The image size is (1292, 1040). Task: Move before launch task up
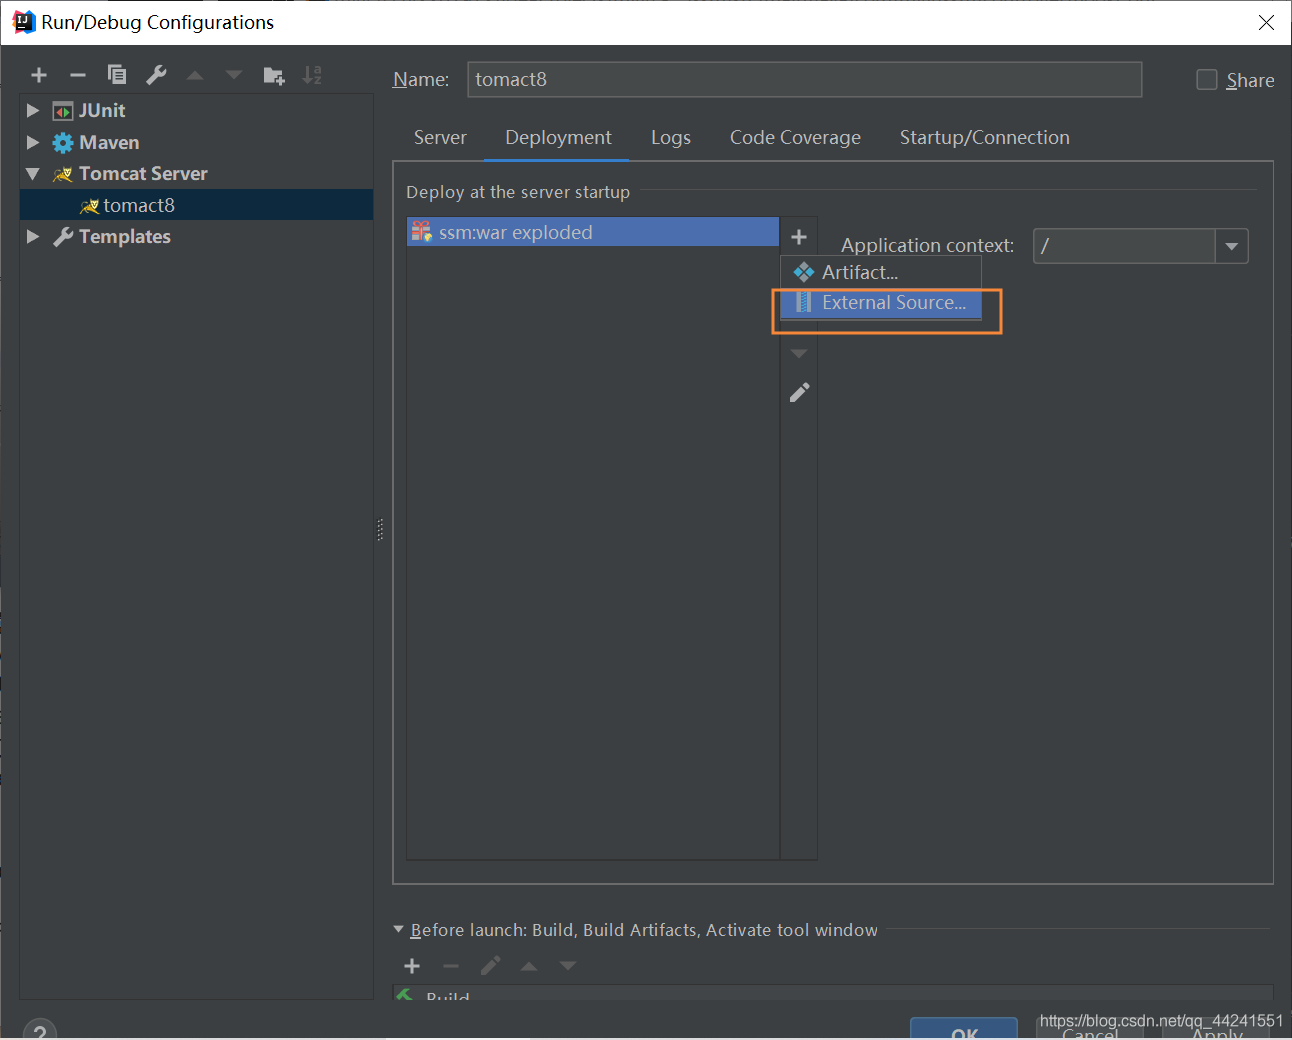point(529,966)
